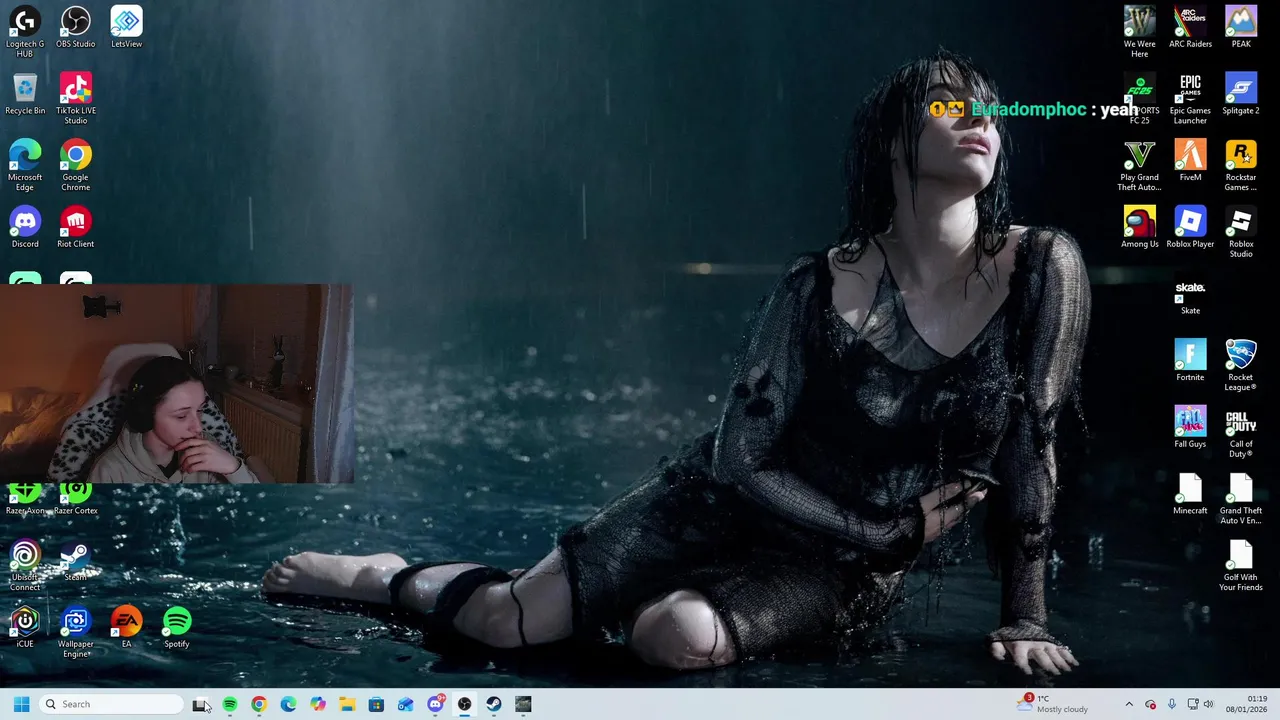Switch to OBS Studio in taskbar
1280x720 pixels.
coord(464,704)
